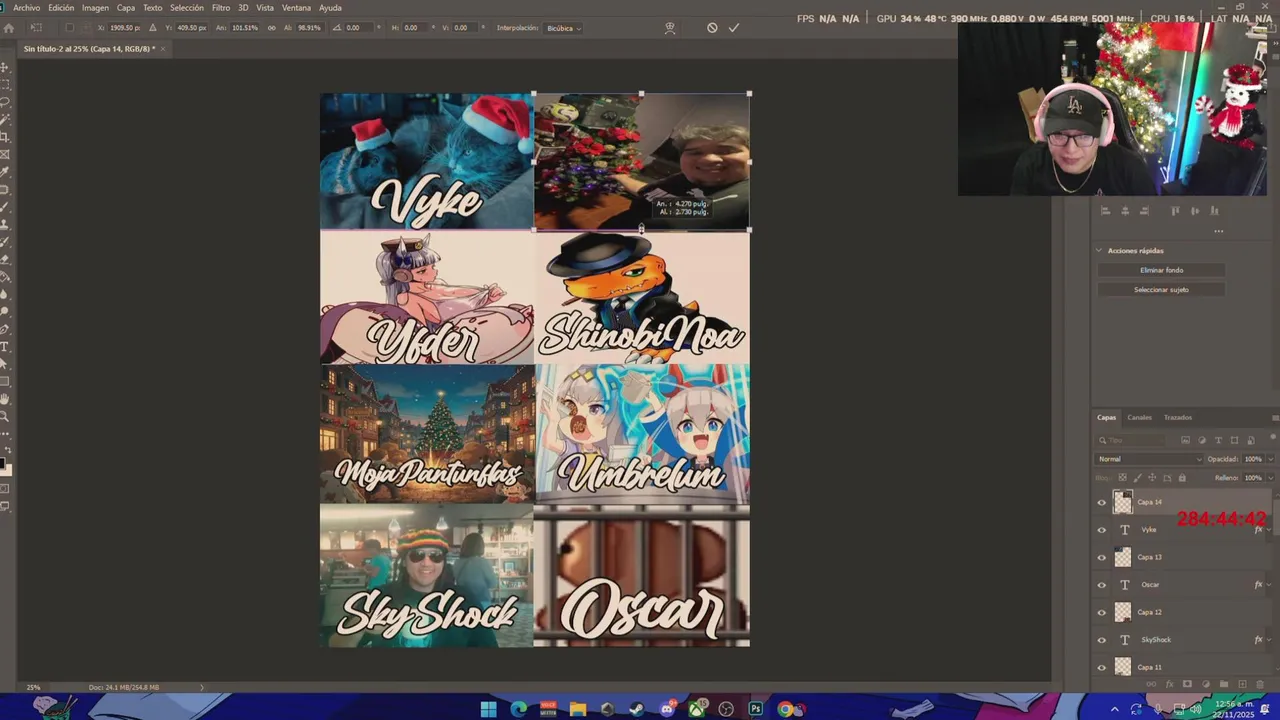Add a layer style via fx icon
The image size is (1280, 720).
pos(1169,684)
